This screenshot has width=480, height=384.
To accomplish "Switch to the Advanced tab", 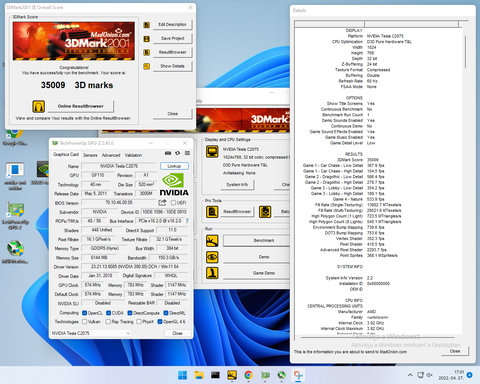I will (111, 155).
